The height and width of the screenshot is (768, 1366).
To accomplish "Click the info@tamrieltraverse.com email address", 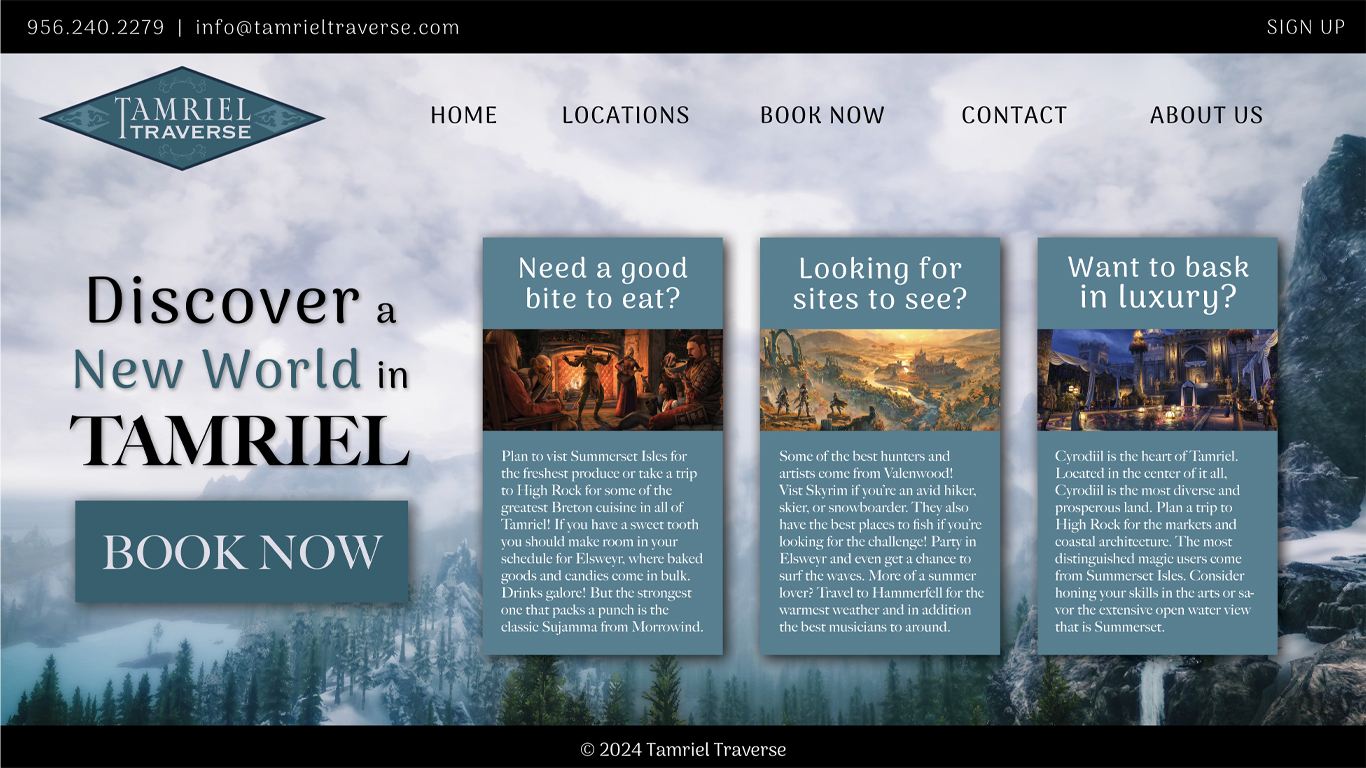I will 327,27.
